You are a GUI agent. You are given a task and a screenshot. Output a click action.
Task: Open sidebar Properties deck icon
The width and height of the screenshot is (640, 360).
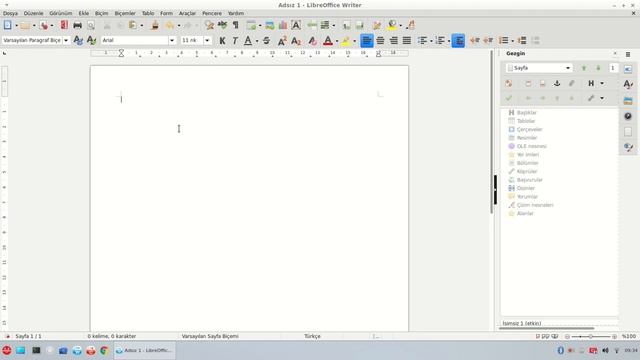(x=628, y=69)
